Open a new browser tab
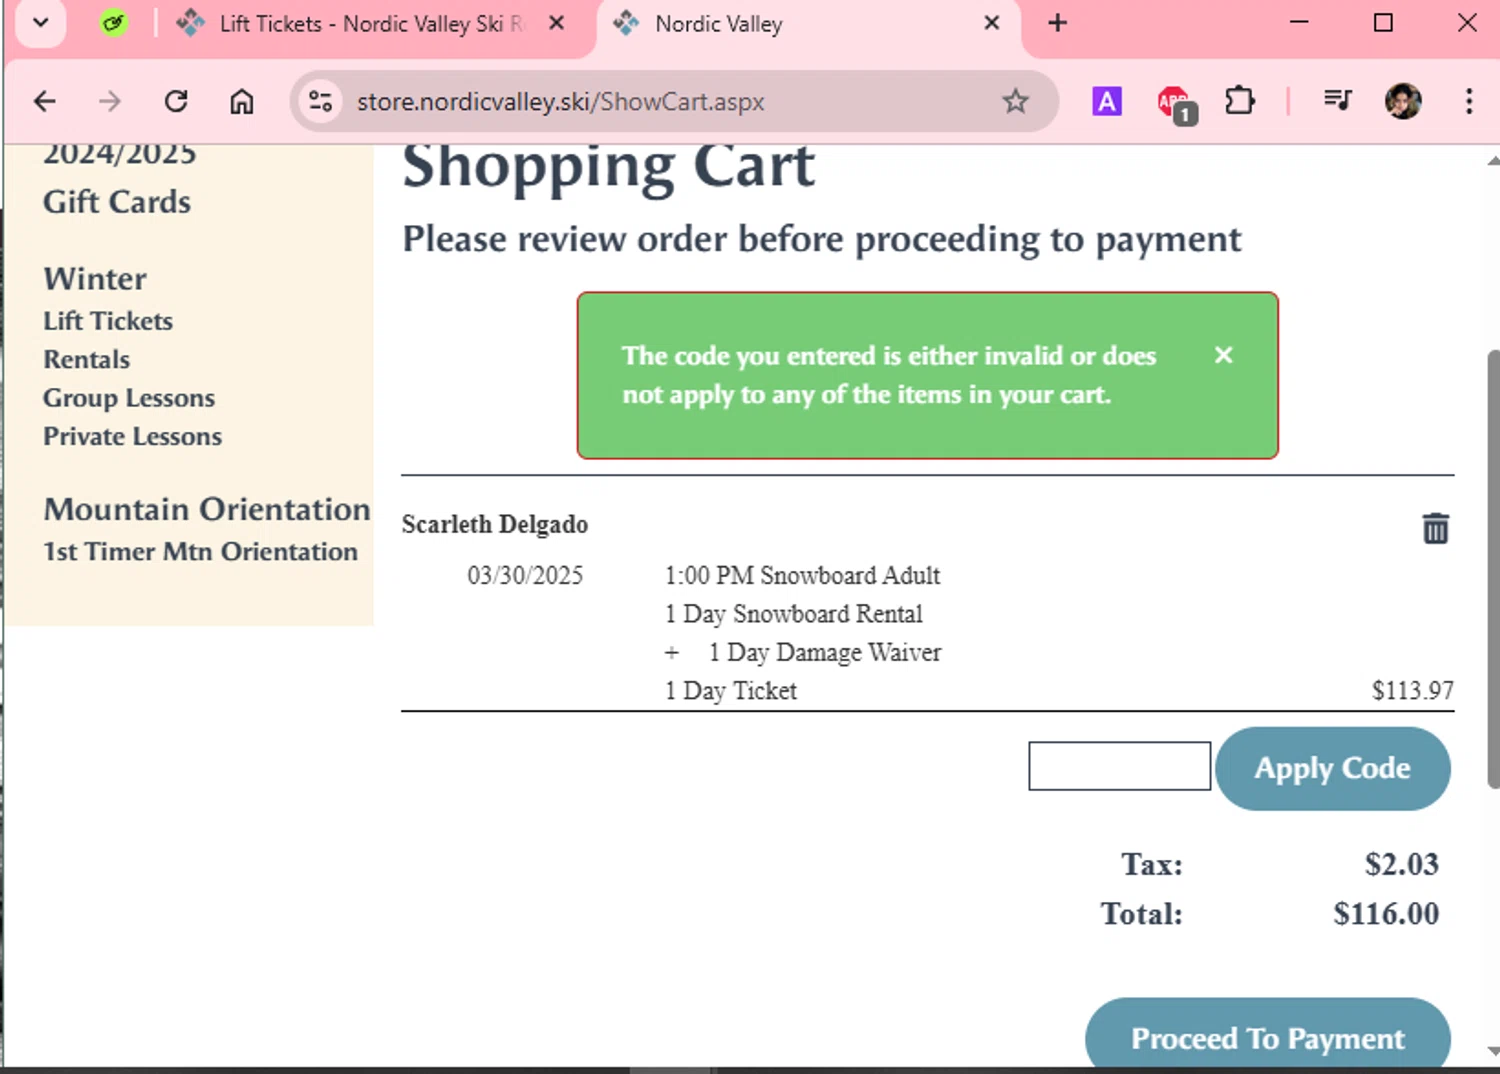Screen dimensions: 1500x1074 click(1058, 23)
